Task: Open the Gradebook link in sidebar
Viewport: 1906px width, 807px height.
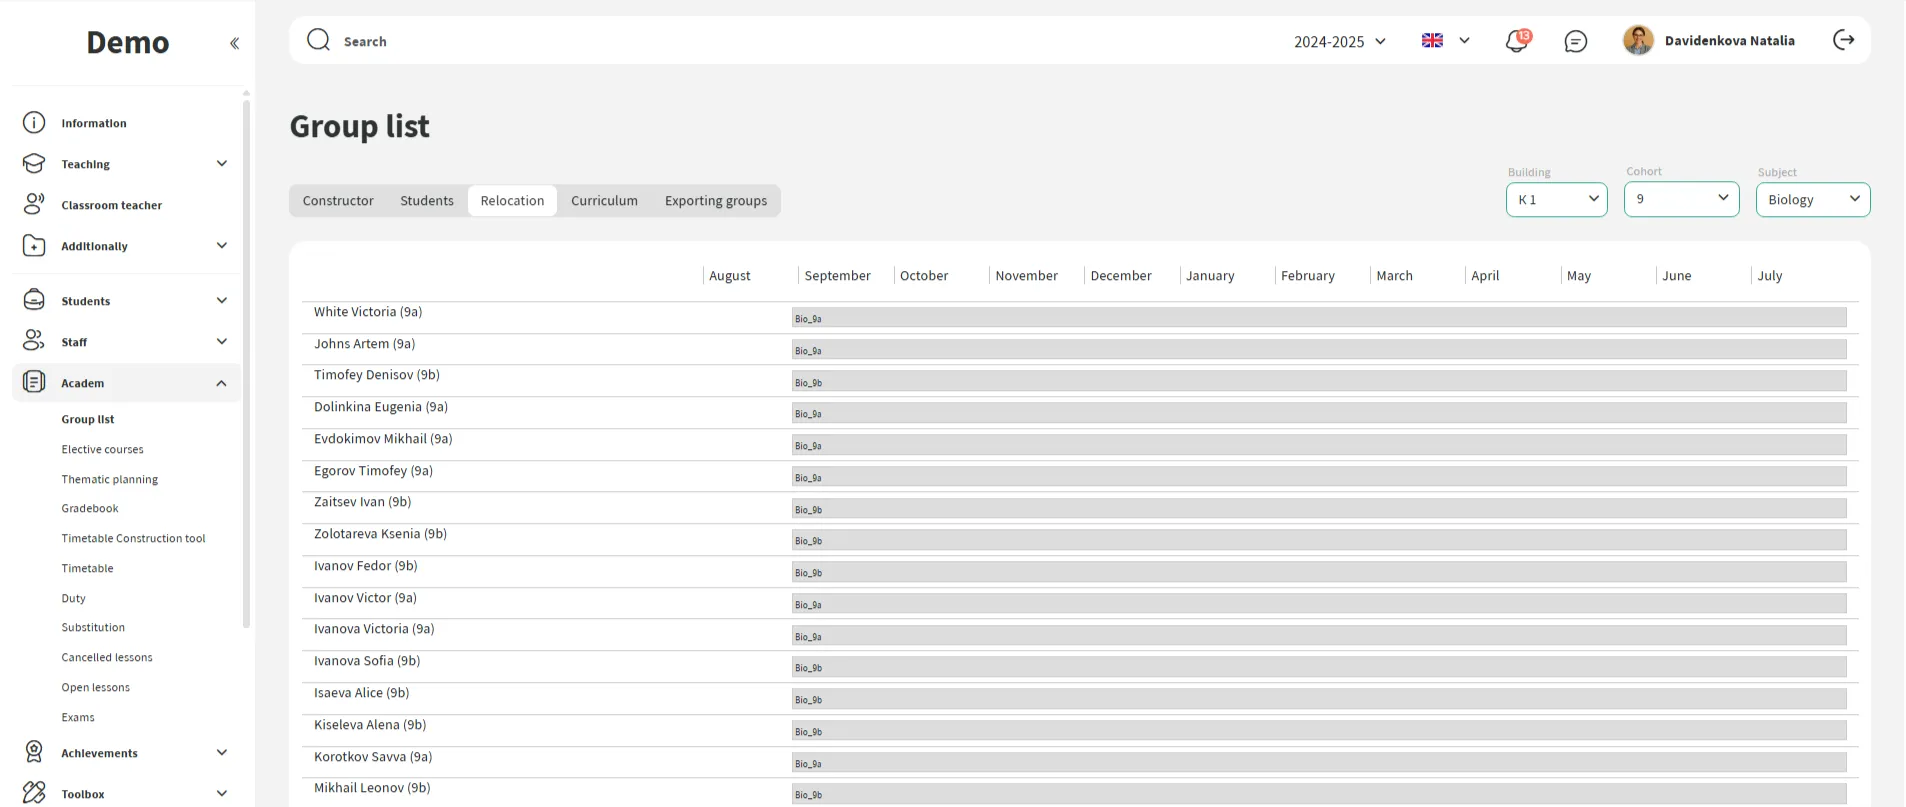Action: pyautogui.click(x=90, y=508)
